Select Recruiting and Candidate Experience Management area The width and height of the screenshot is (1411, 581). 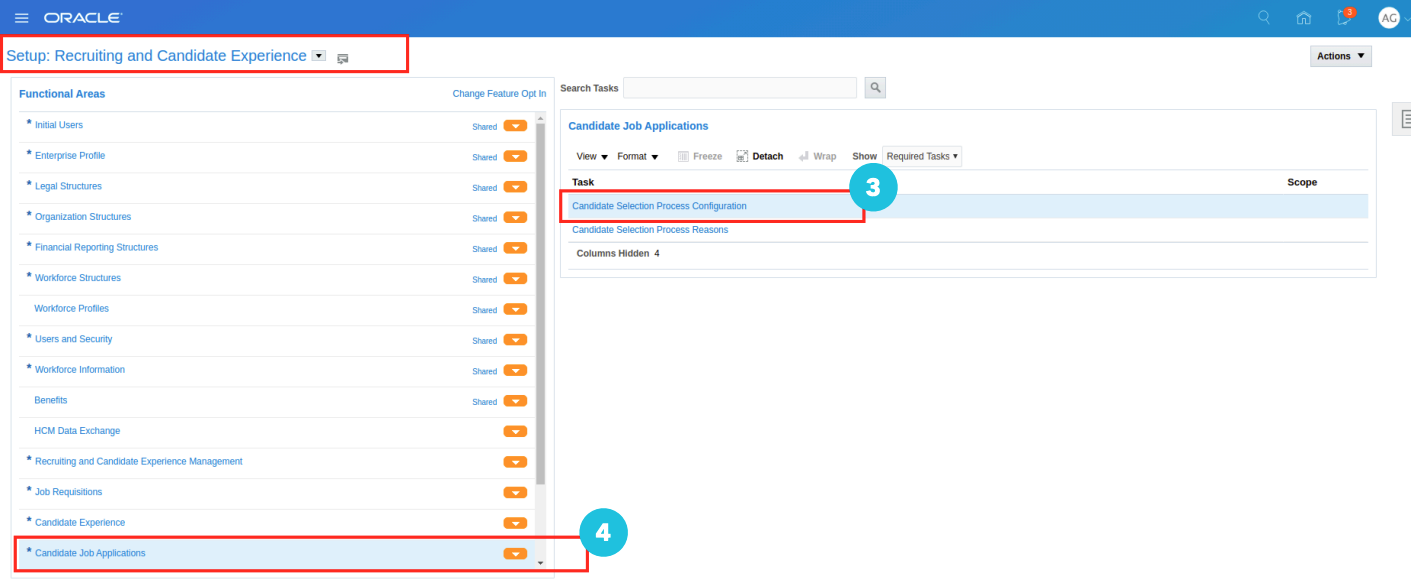[x=139, y=461]
